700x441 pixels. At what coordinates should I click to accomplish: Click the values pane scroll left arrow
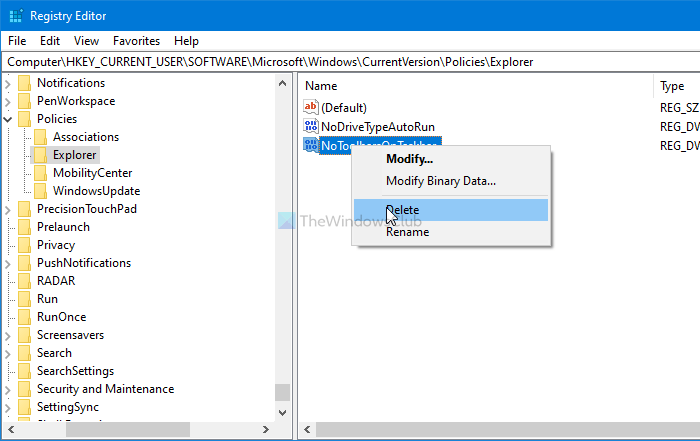[307, 429]
